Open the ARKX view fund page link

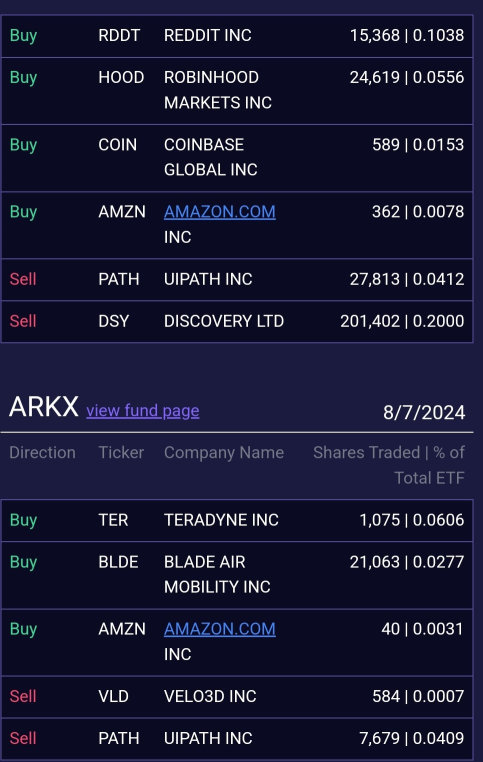(x=143, y=411)
